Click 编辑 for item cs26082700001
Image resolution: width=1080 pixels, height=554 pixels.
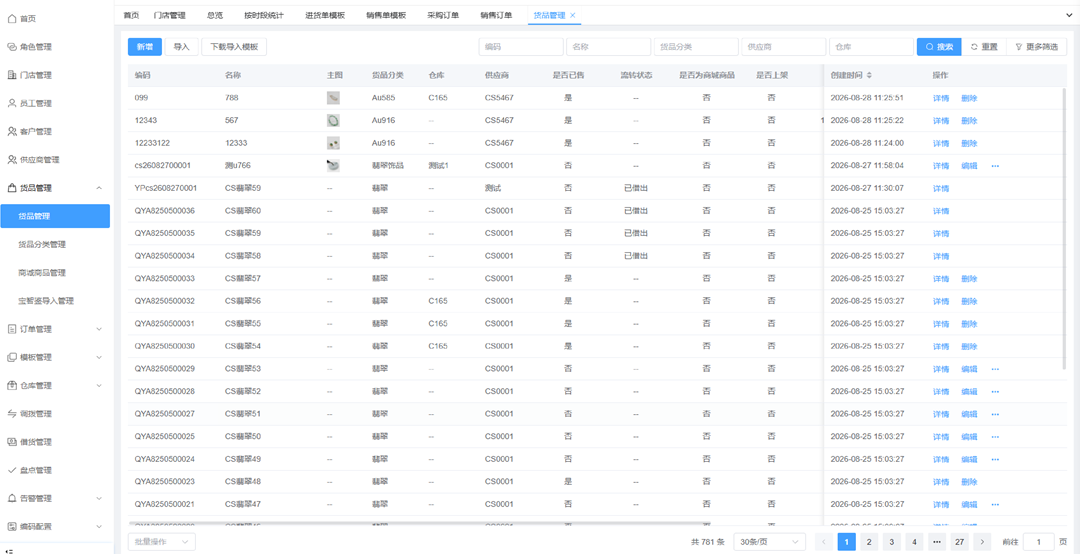[x=969, y=166]
